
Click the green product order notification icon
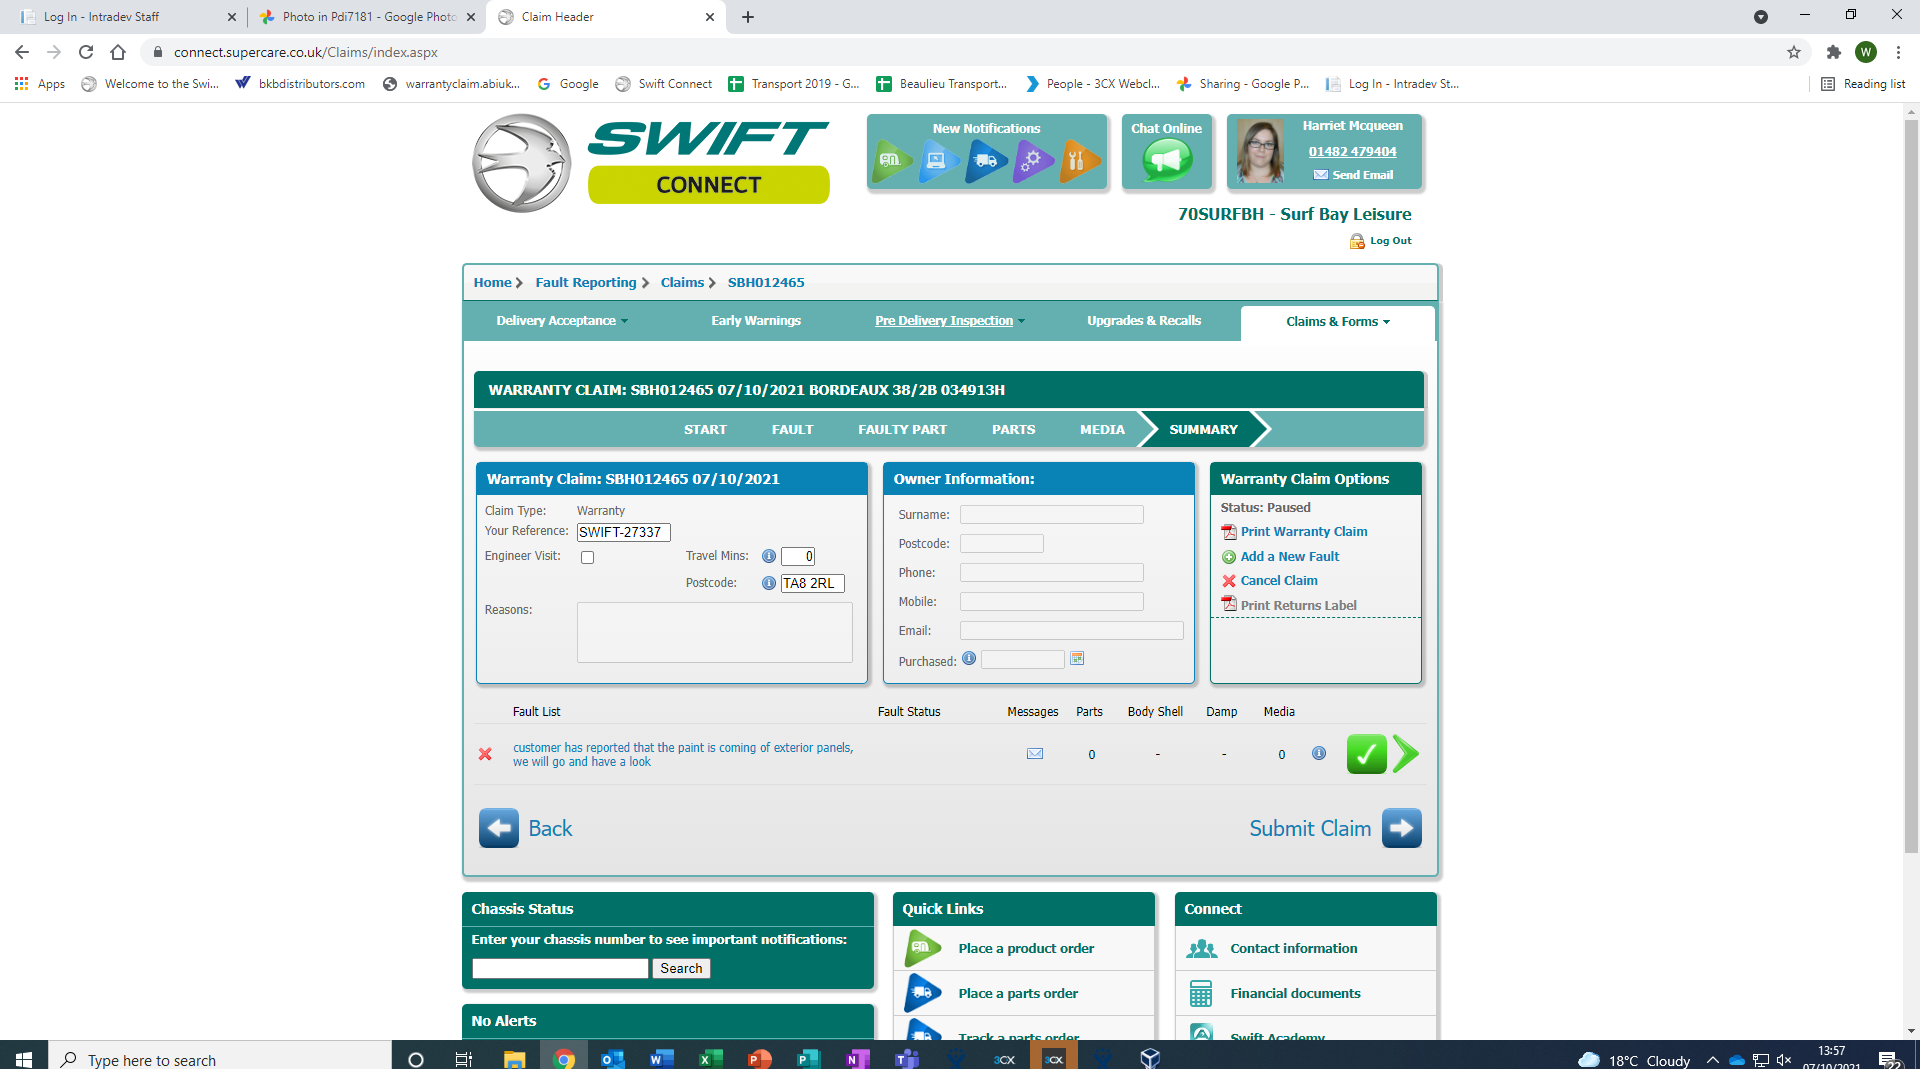[891, 161]
